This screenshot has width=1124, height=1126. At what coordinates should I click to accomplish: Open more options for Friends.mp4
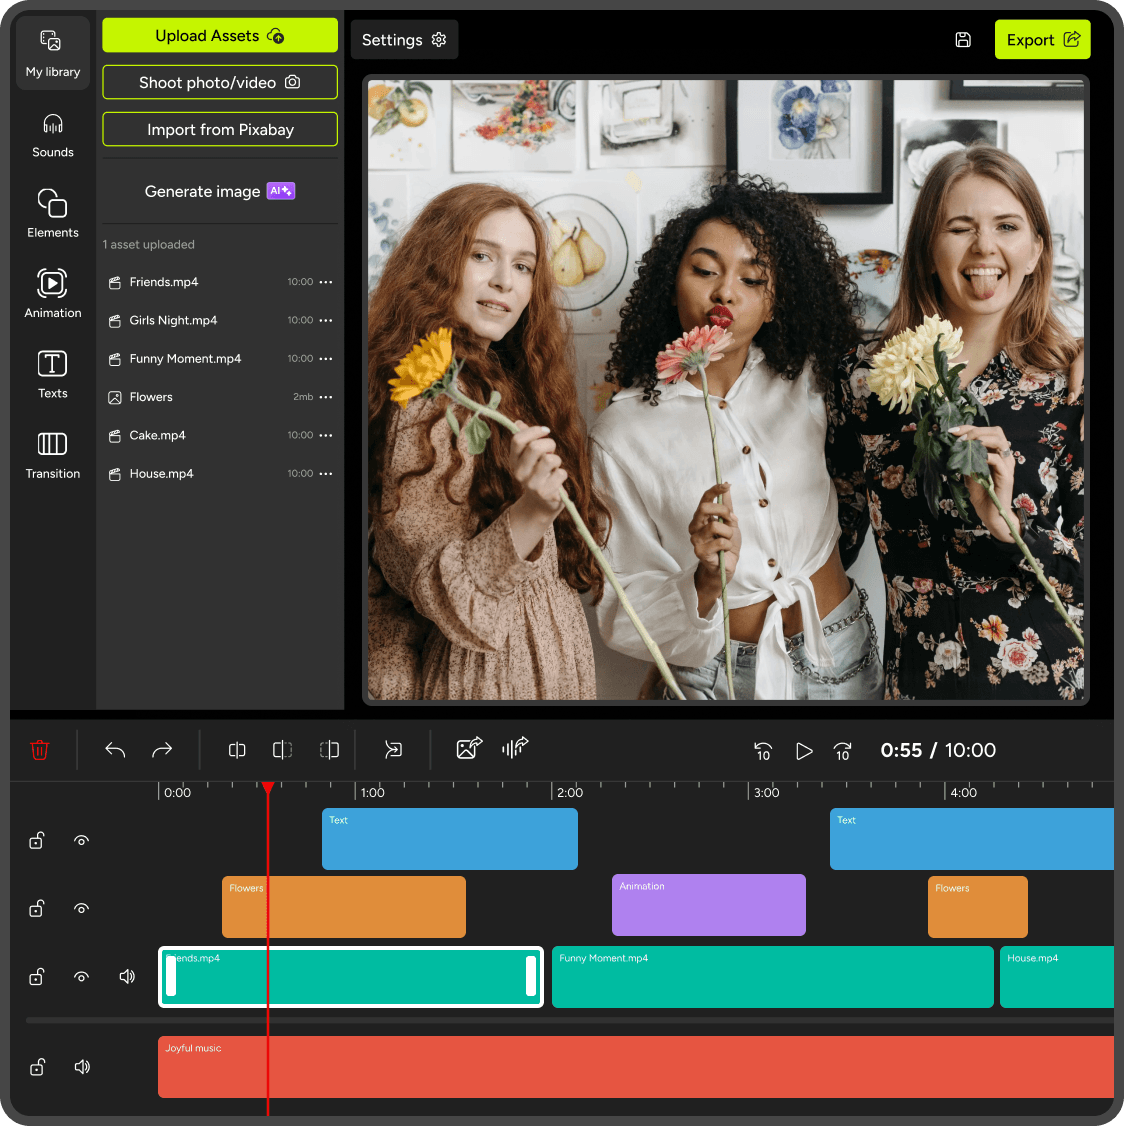[325, 282]
